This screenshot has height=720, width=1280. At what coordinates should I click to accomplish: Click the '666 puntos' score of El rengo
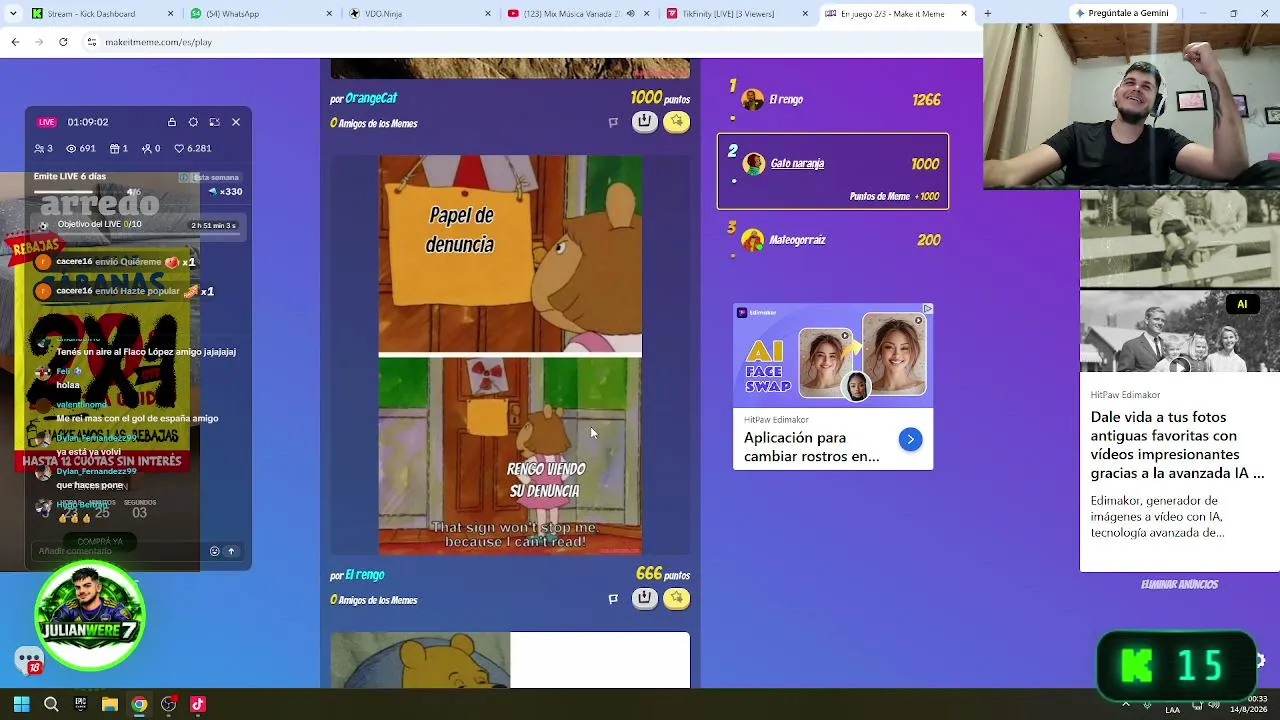[663, 574]
